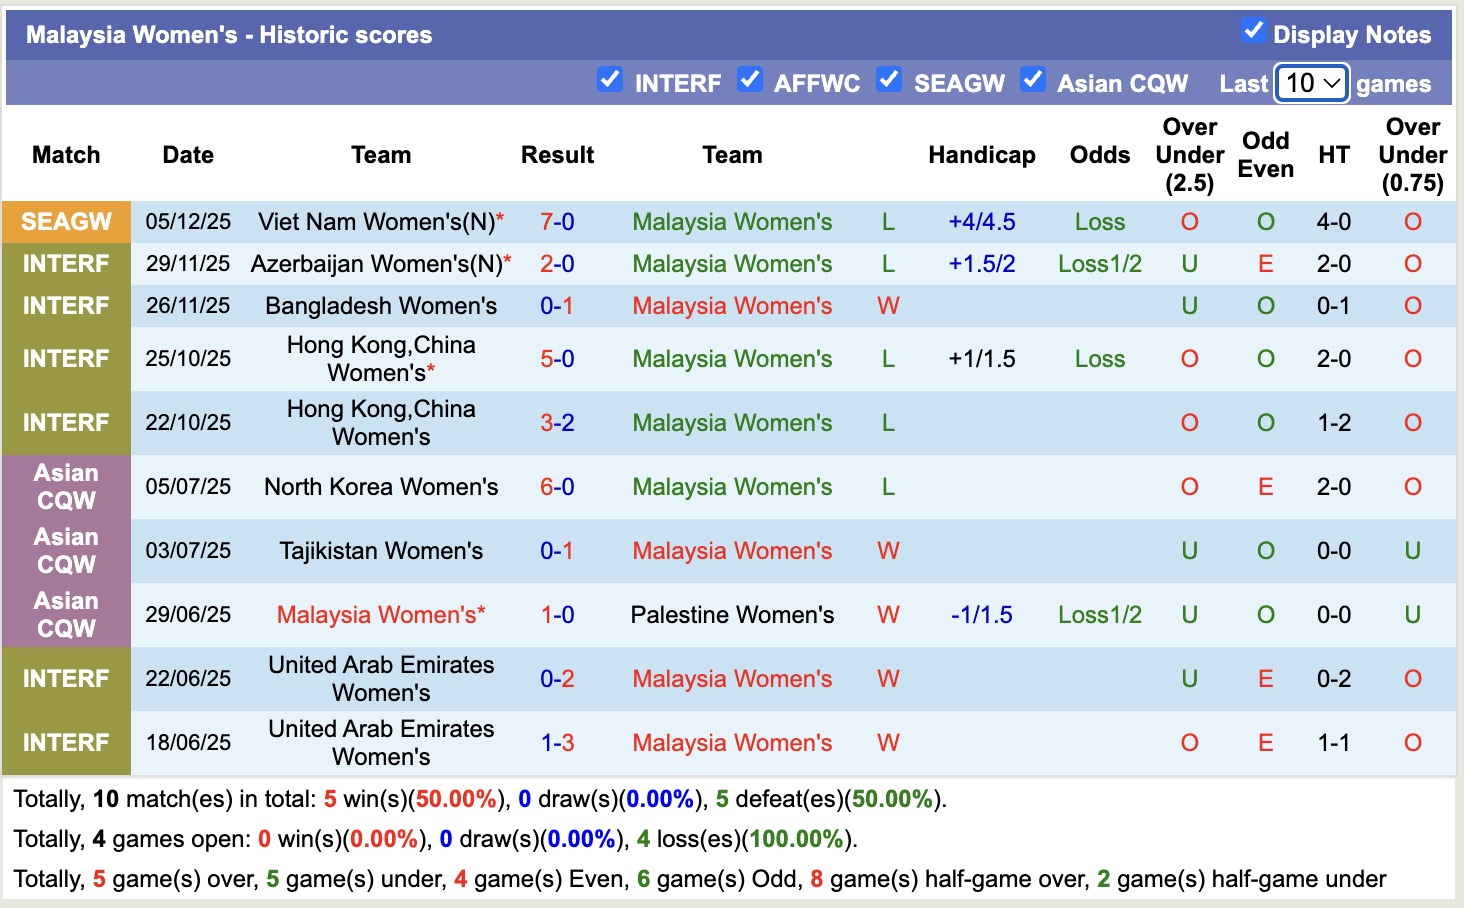
Task: Open the Last games count dropdown
Action: (x=1312, y=83)
